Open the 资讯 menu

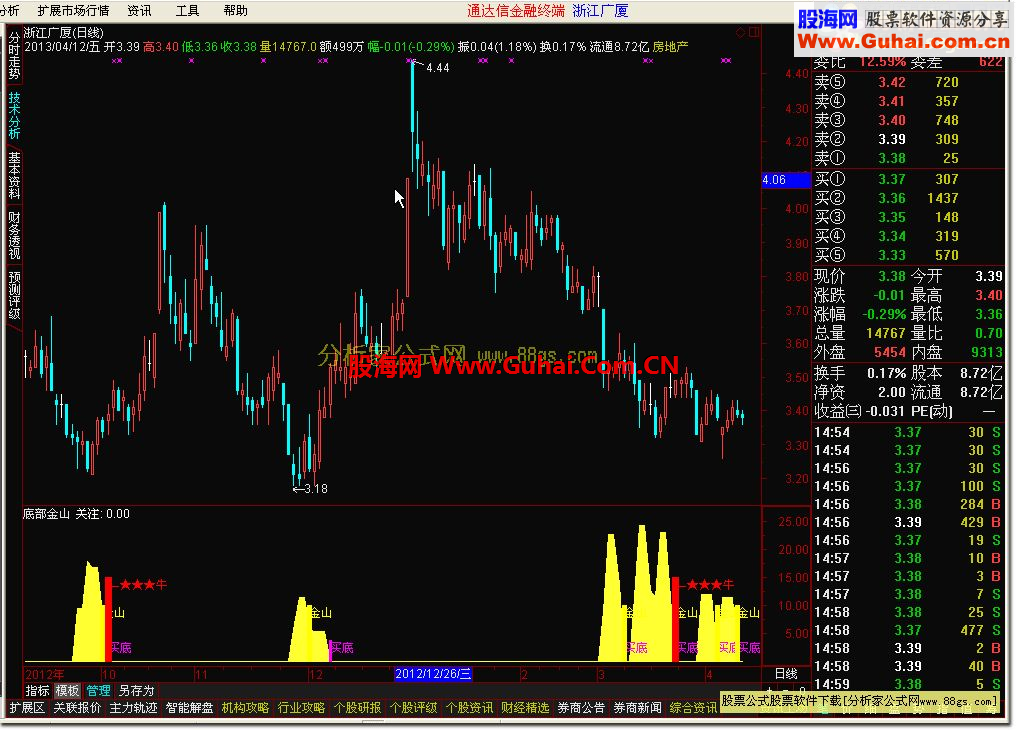tap(139, 10)
